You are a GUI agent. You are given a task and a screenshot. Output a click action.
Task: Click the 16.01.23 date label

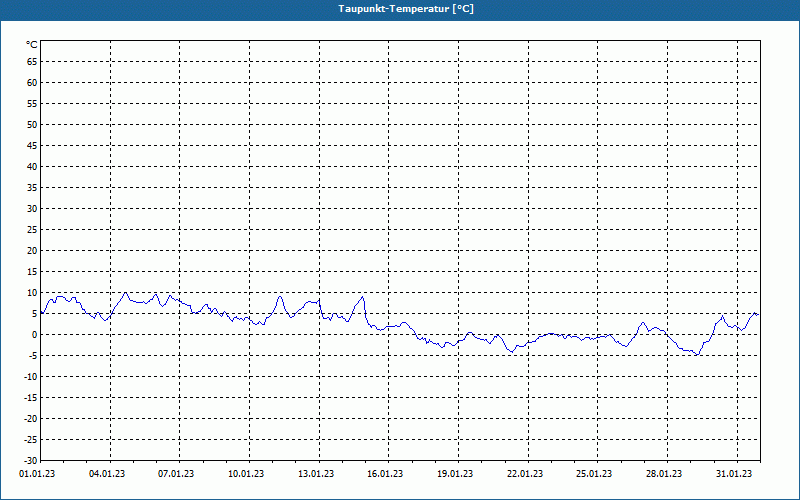coord(385,474)
